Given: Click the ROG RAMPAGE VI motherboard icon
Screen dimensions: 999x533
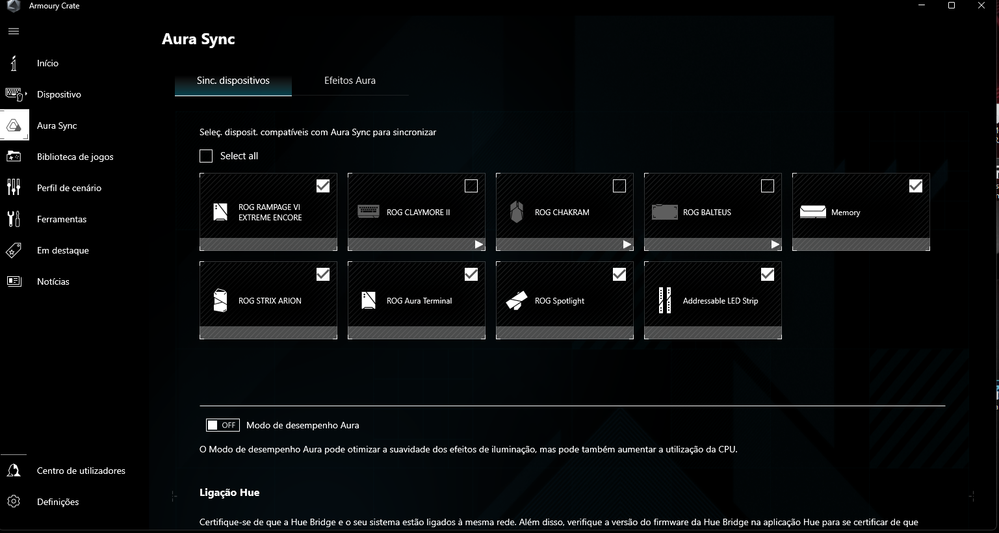Looking at the screenshot, I should point(220,212).
